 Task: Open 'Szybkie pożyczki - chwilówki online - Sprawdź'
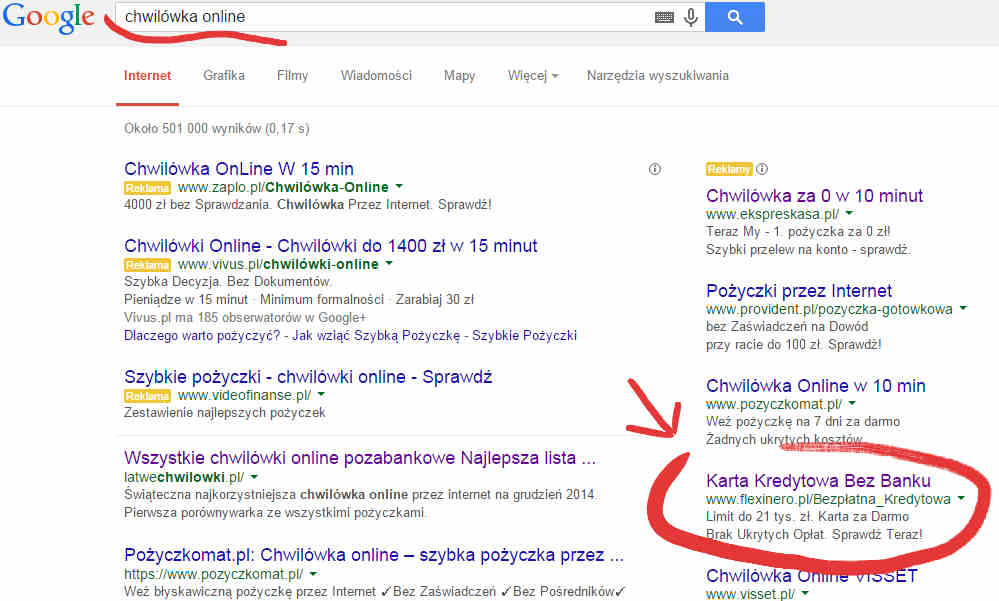pyautogui.click(x=308, y=377)
